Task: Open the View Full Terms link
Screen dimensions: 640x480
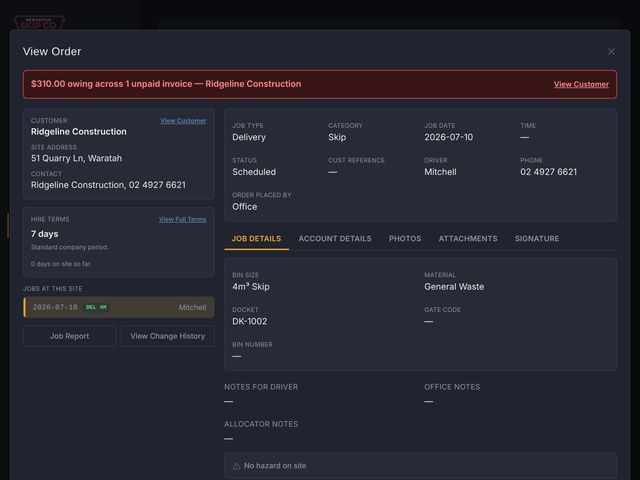Action: [182, 220]
